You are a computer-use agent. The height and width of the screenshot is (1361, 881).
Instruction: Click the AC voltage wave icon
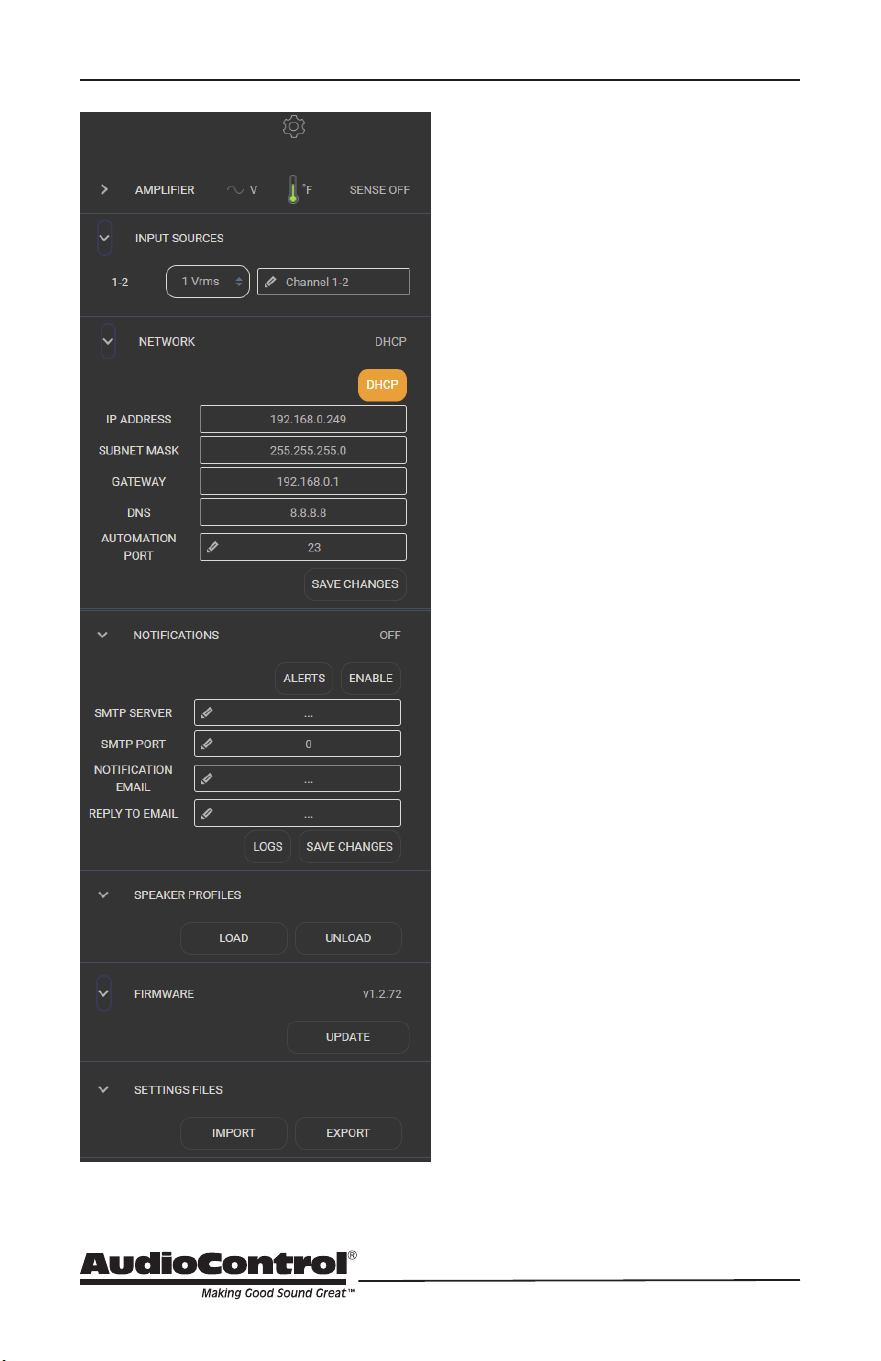point(236,190)
